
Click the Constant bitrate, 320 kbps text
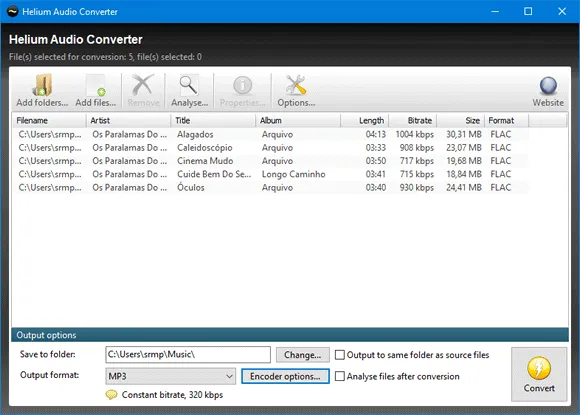coord(172,395)
